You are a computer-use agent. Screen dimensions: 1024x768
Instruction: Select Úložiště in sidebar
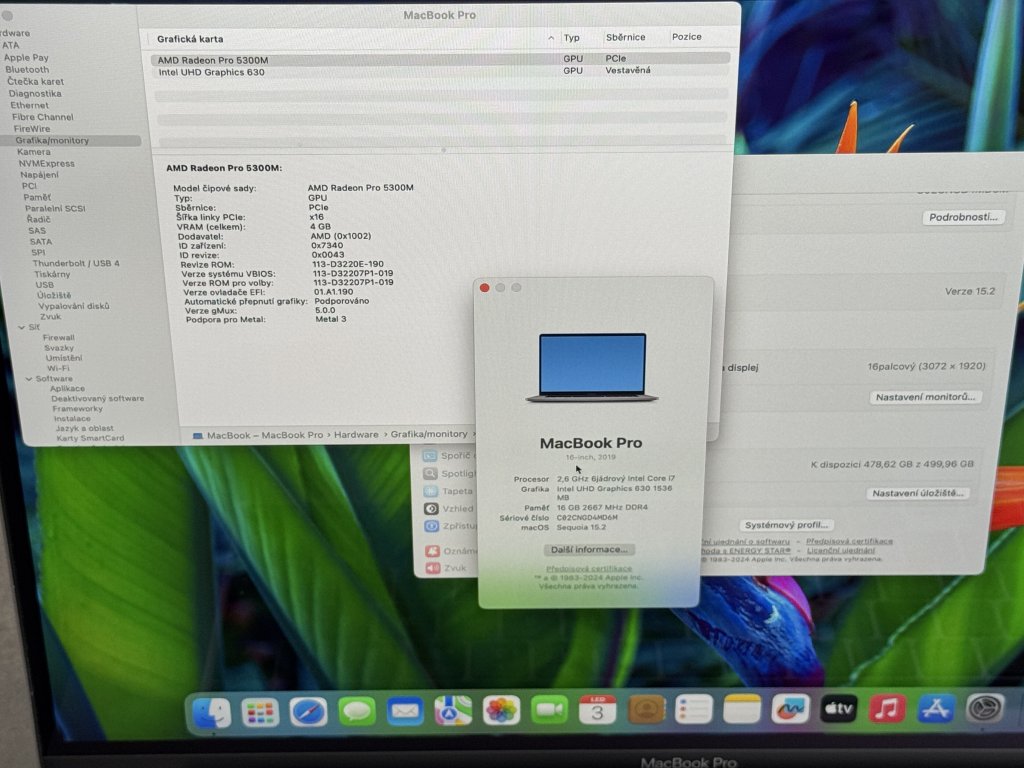(x=54, y=295)
